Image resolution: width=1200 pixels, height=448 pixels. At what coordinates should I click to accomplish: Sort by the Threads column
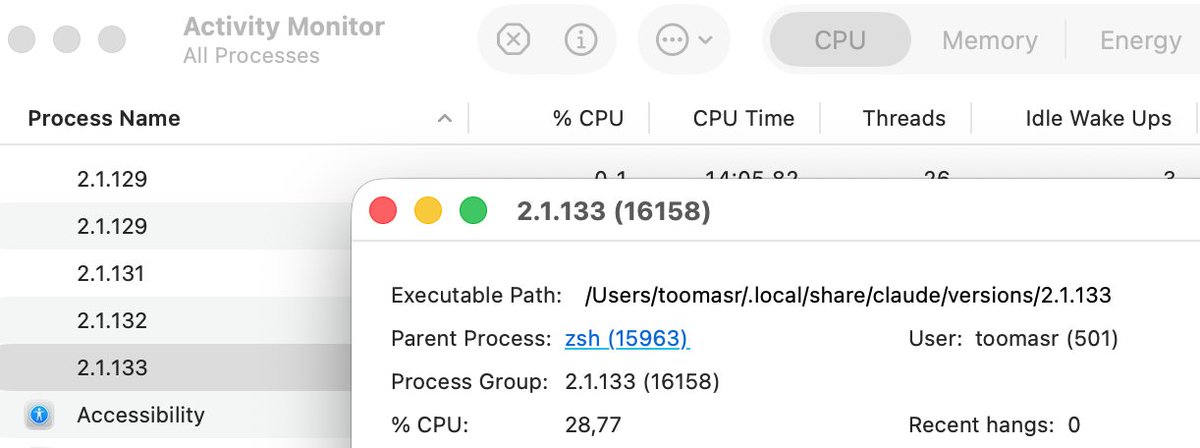904,118
